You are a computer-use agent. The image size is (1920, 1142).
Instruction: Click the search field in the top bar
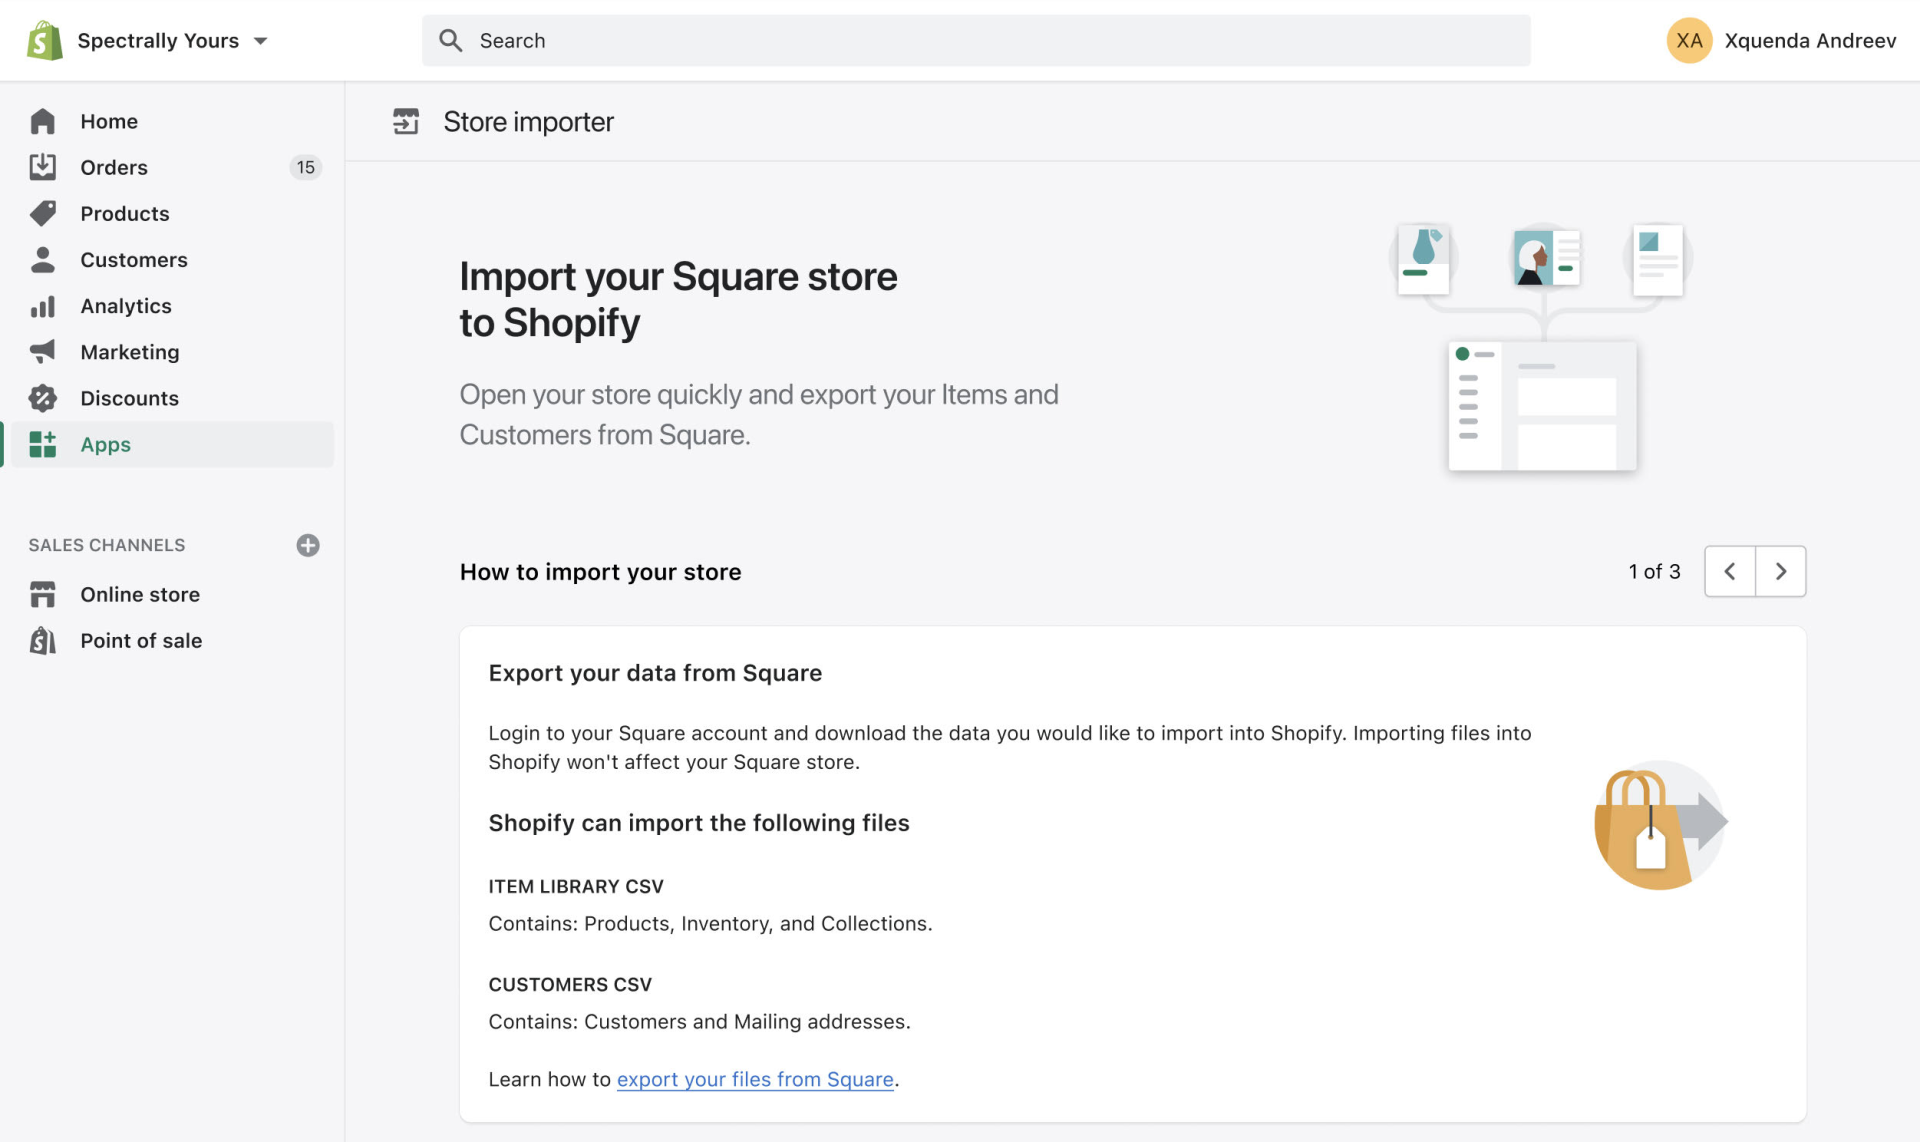[x=976, y=40]
